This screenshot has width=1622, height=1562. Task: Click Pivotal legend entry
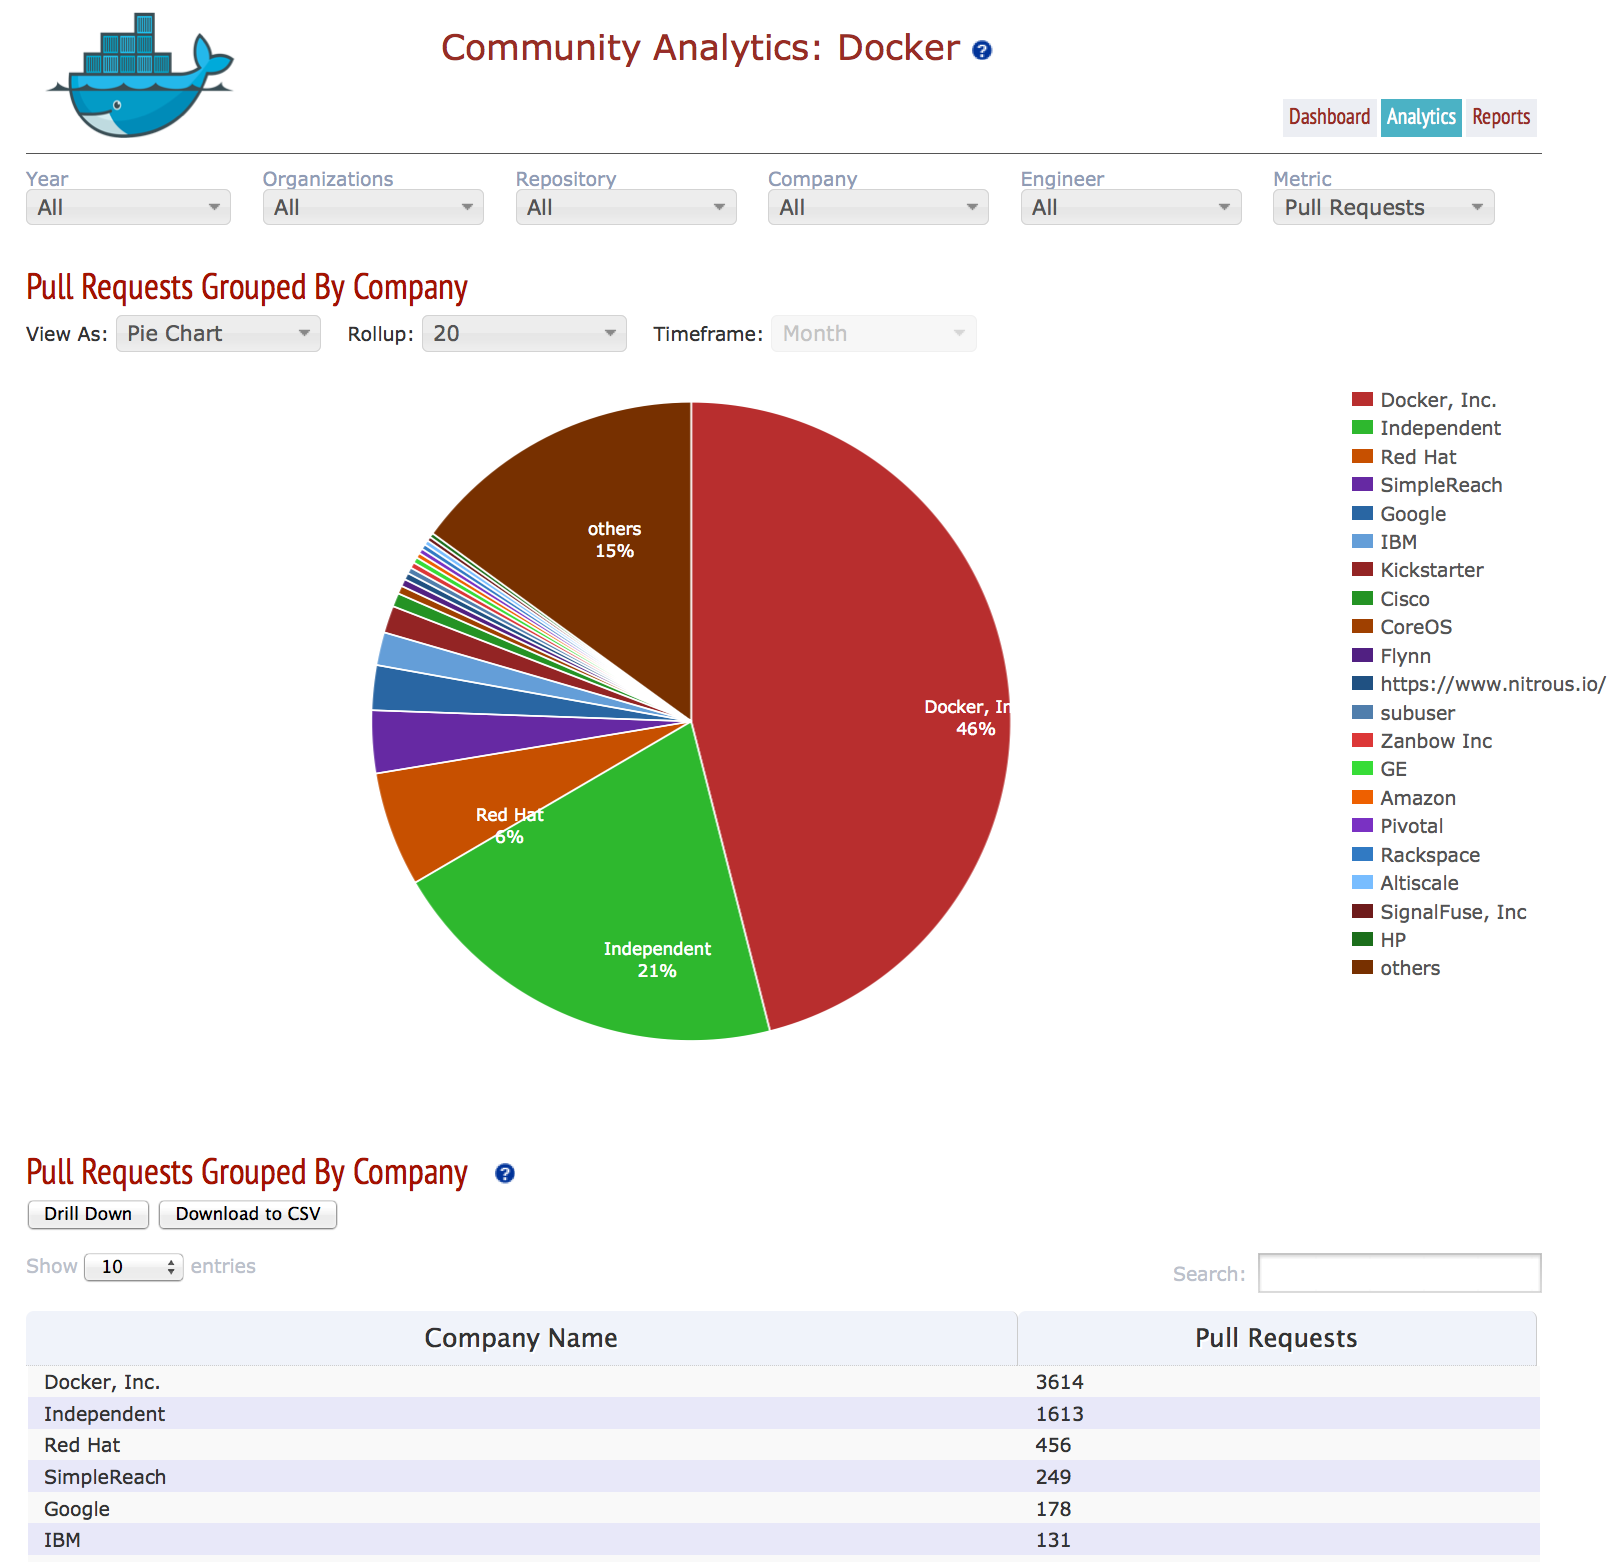coord(1397,826)
